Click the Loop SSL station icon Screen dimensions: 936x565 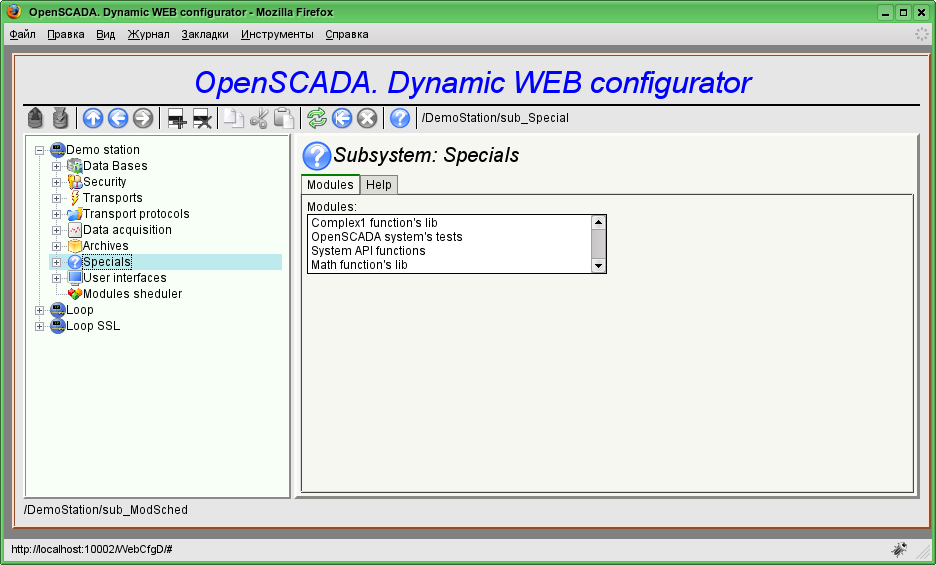tap(58, 326)
